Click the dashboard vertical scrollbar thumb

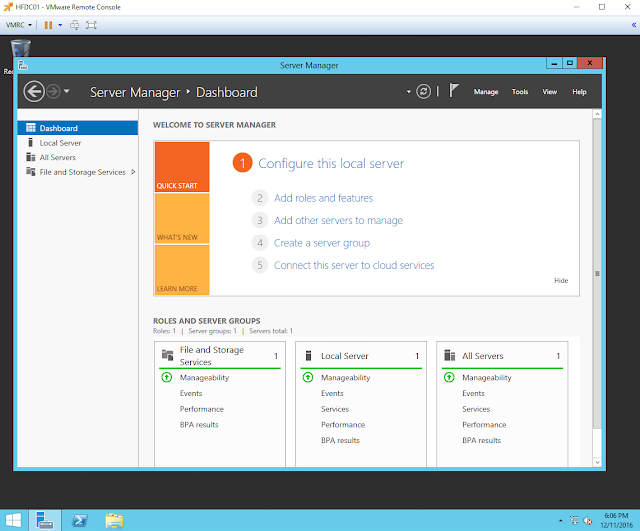point(597,274)
